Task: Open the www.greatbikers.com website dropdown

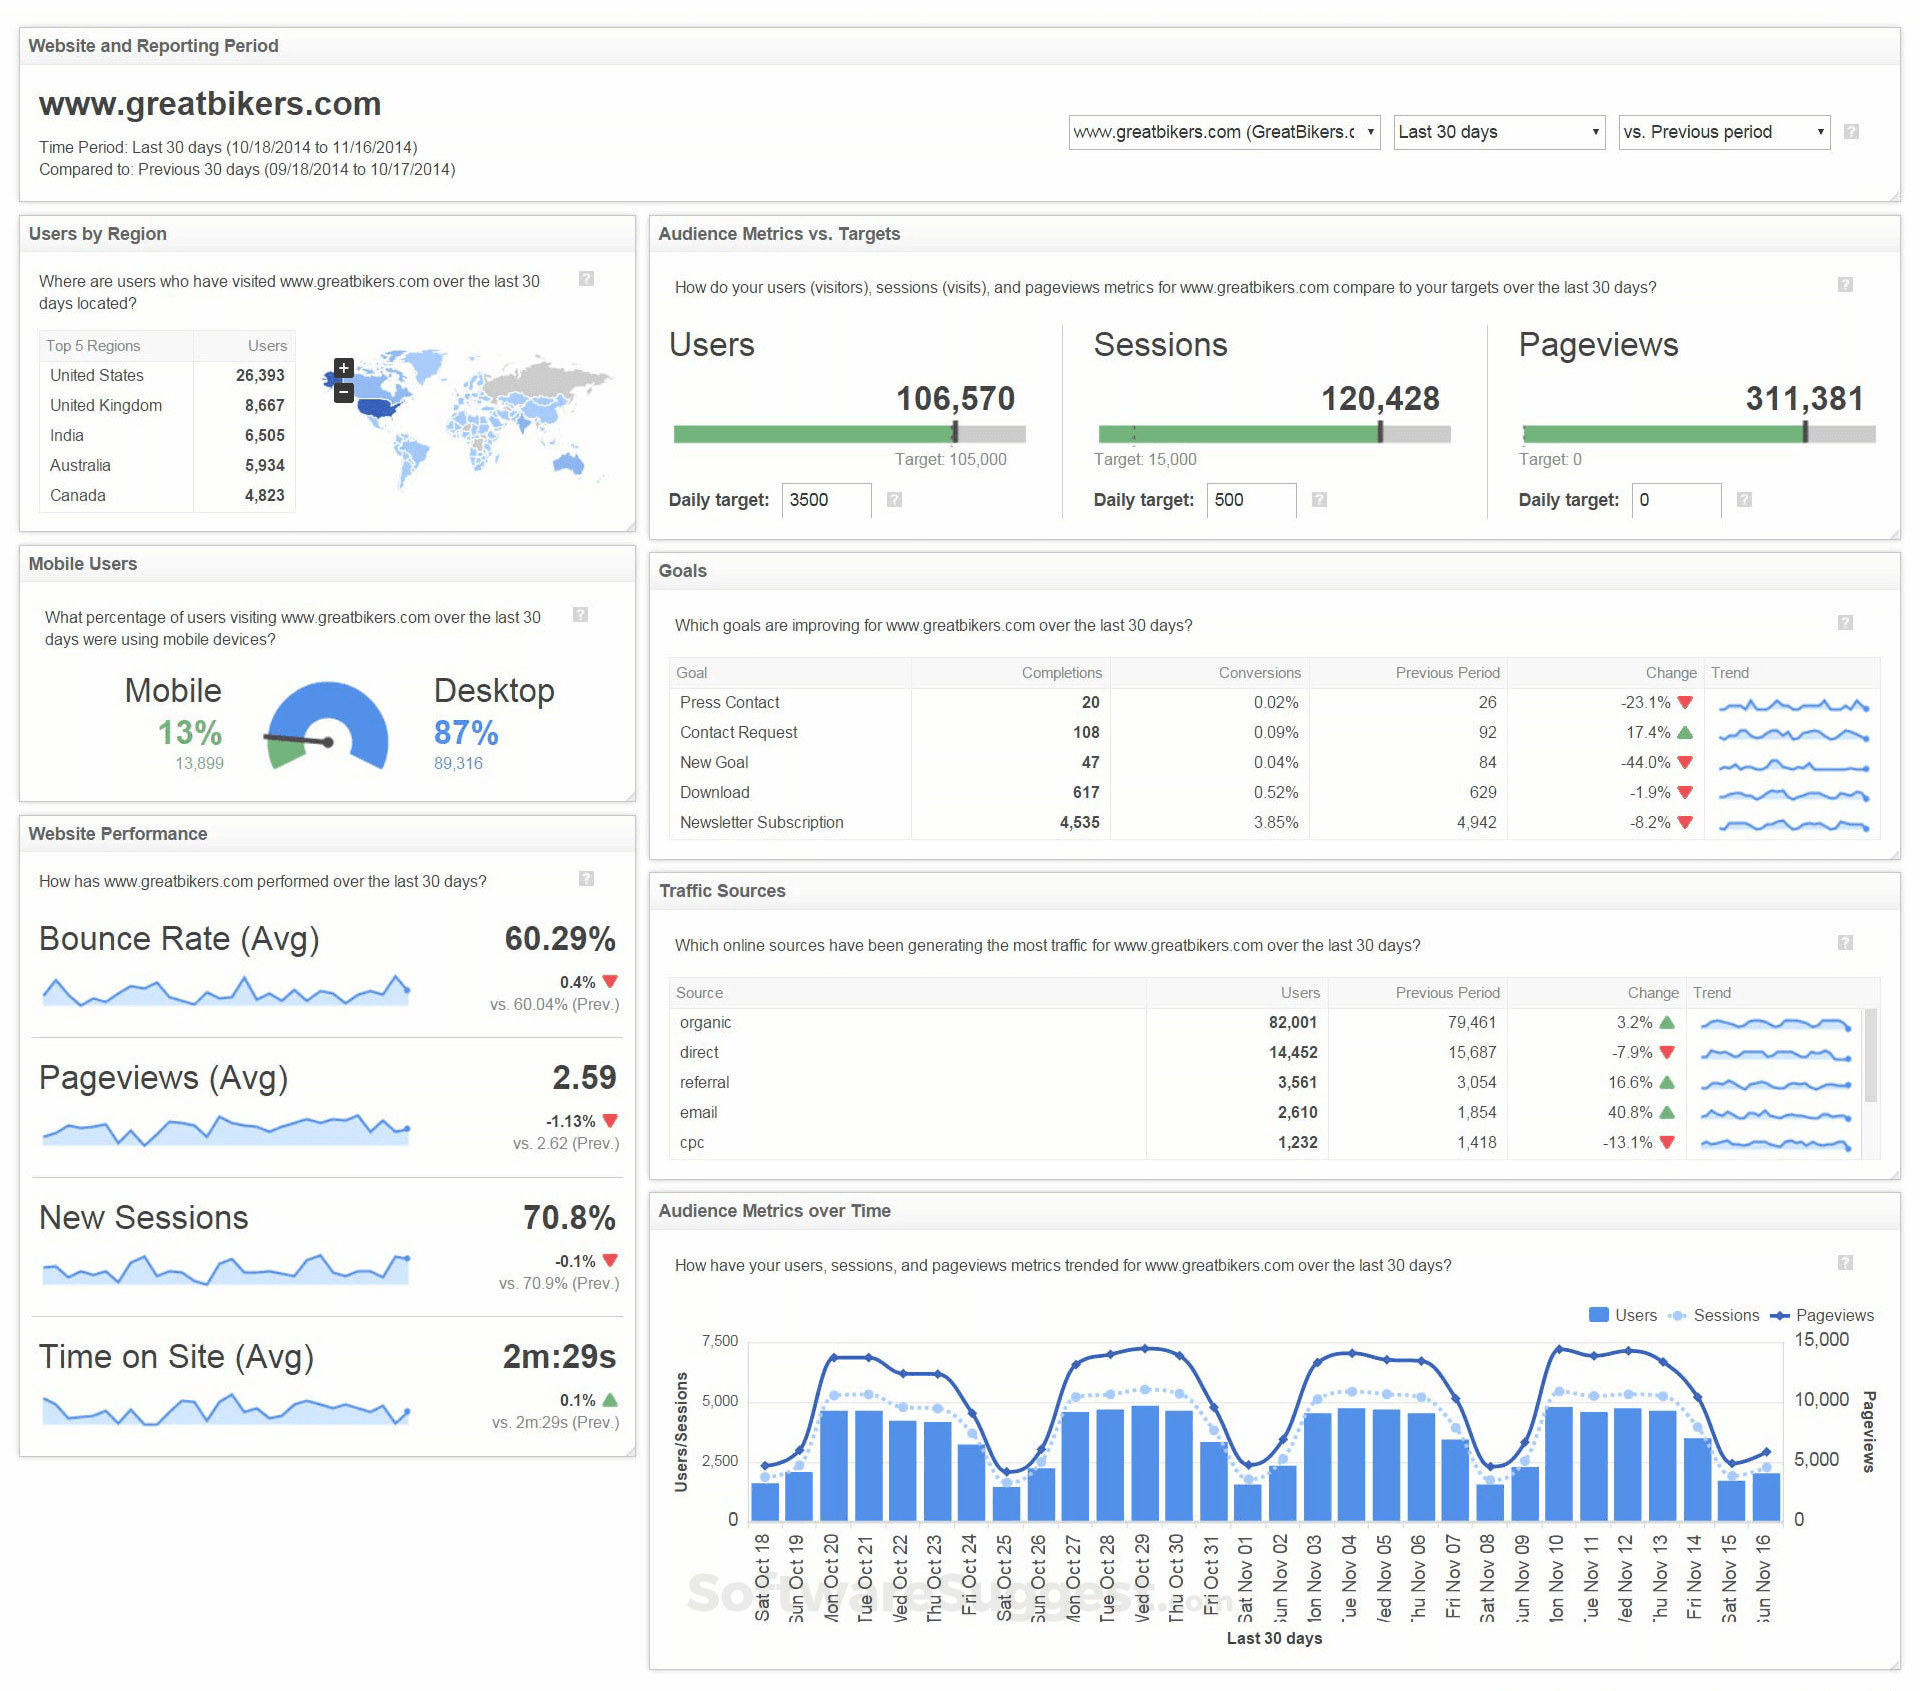Action: [x=1224, y=132]
